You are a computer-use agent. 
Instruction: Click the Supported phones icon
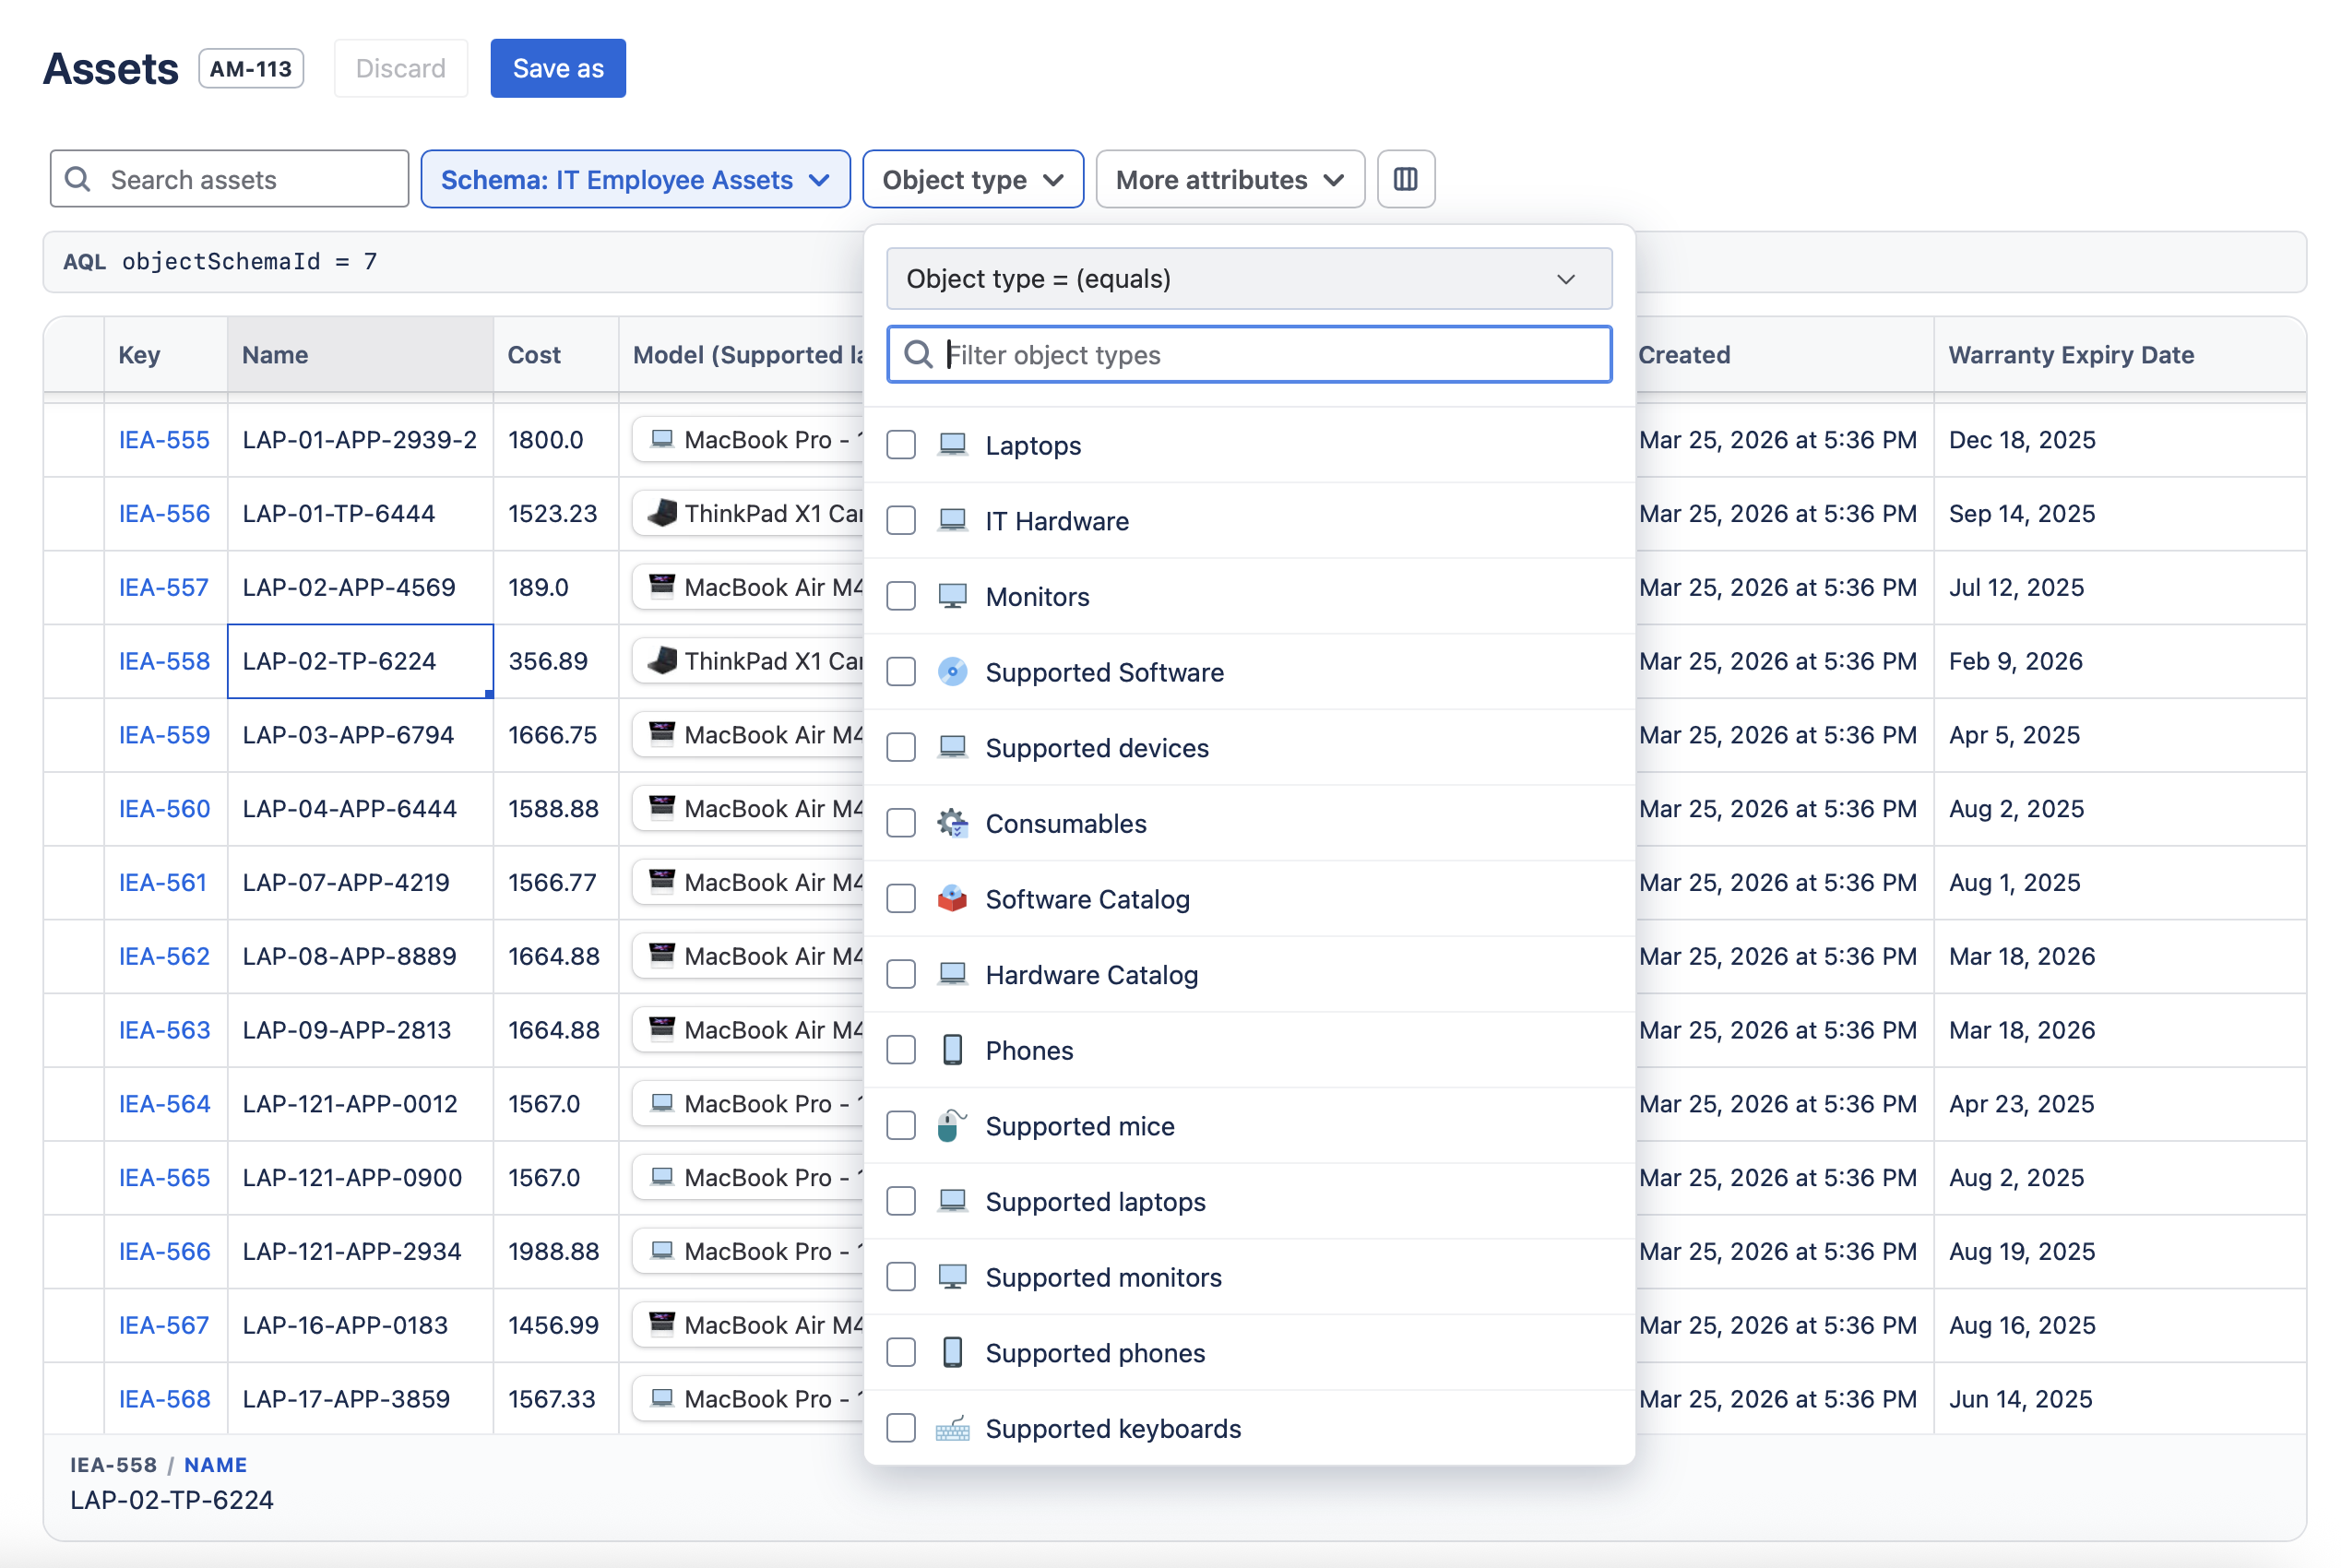(x=952, y=1352)
